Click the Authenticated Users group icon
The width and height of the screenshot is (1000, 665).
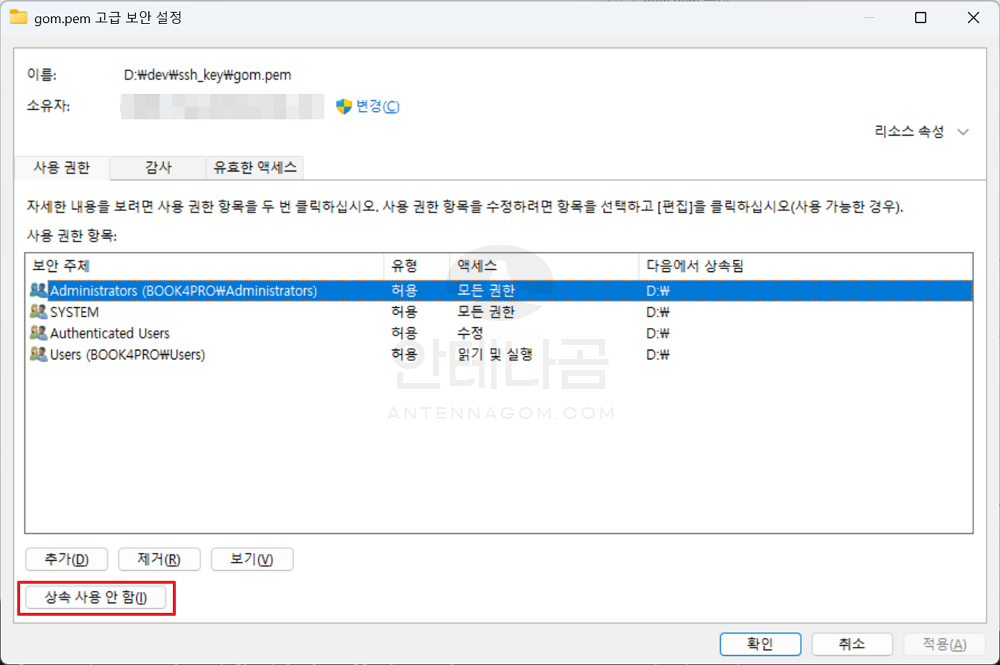pos(39,333)
